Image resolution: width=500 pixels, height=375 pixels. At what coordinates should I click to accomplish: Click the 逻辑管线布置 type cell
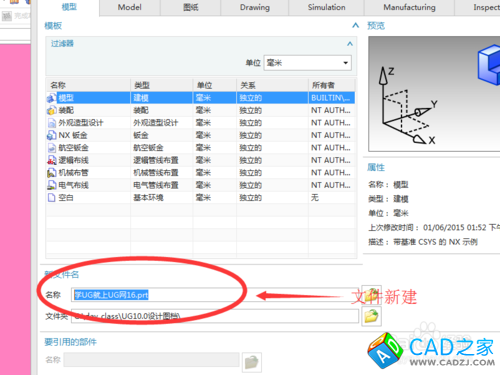162,160
